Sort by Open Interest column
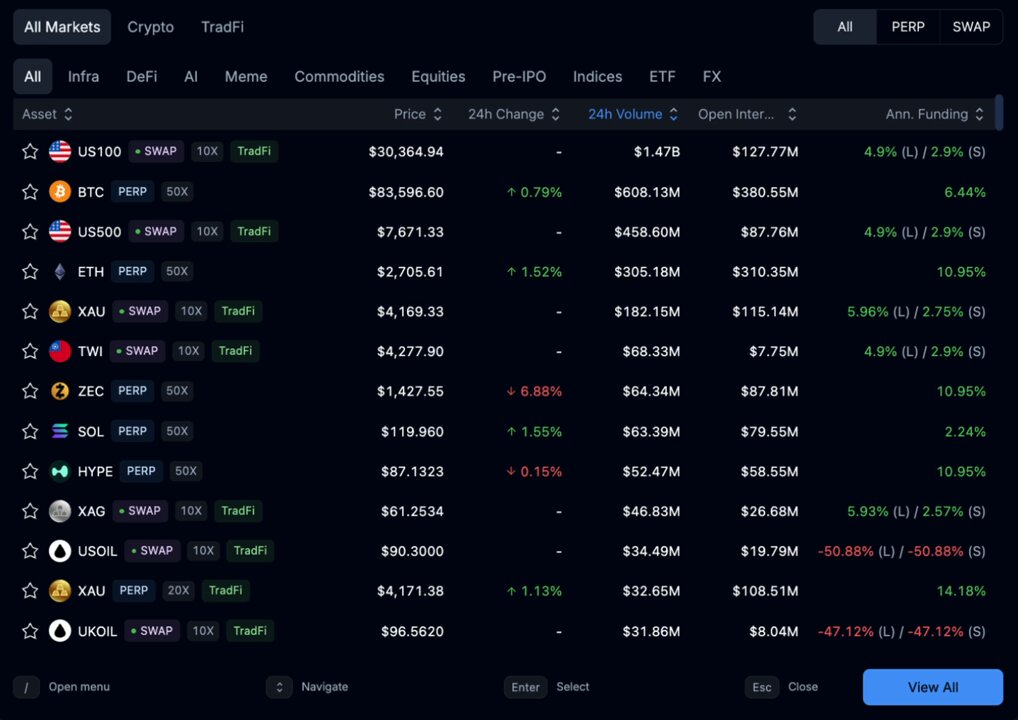This screenshot has height=720, width=1018. point(747,114)
